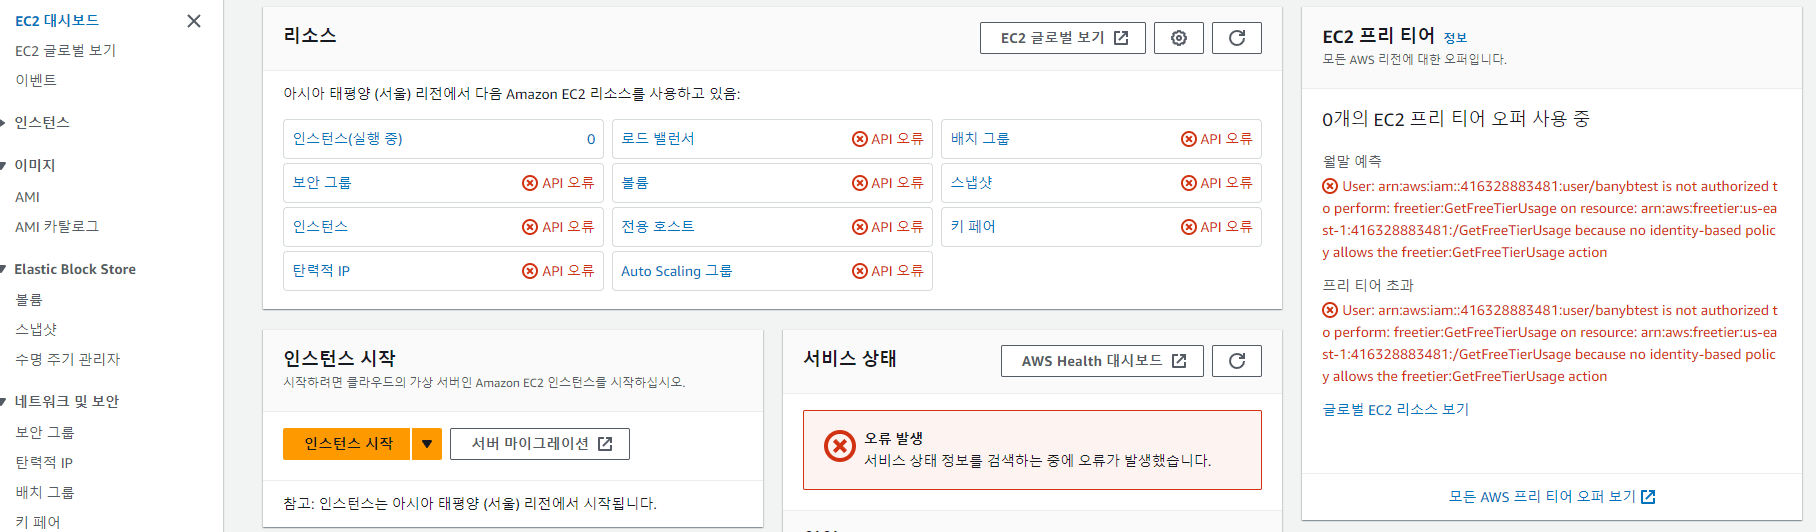Open 전용 호스트 resource link
1816x532 pixels.
(658, 227)
